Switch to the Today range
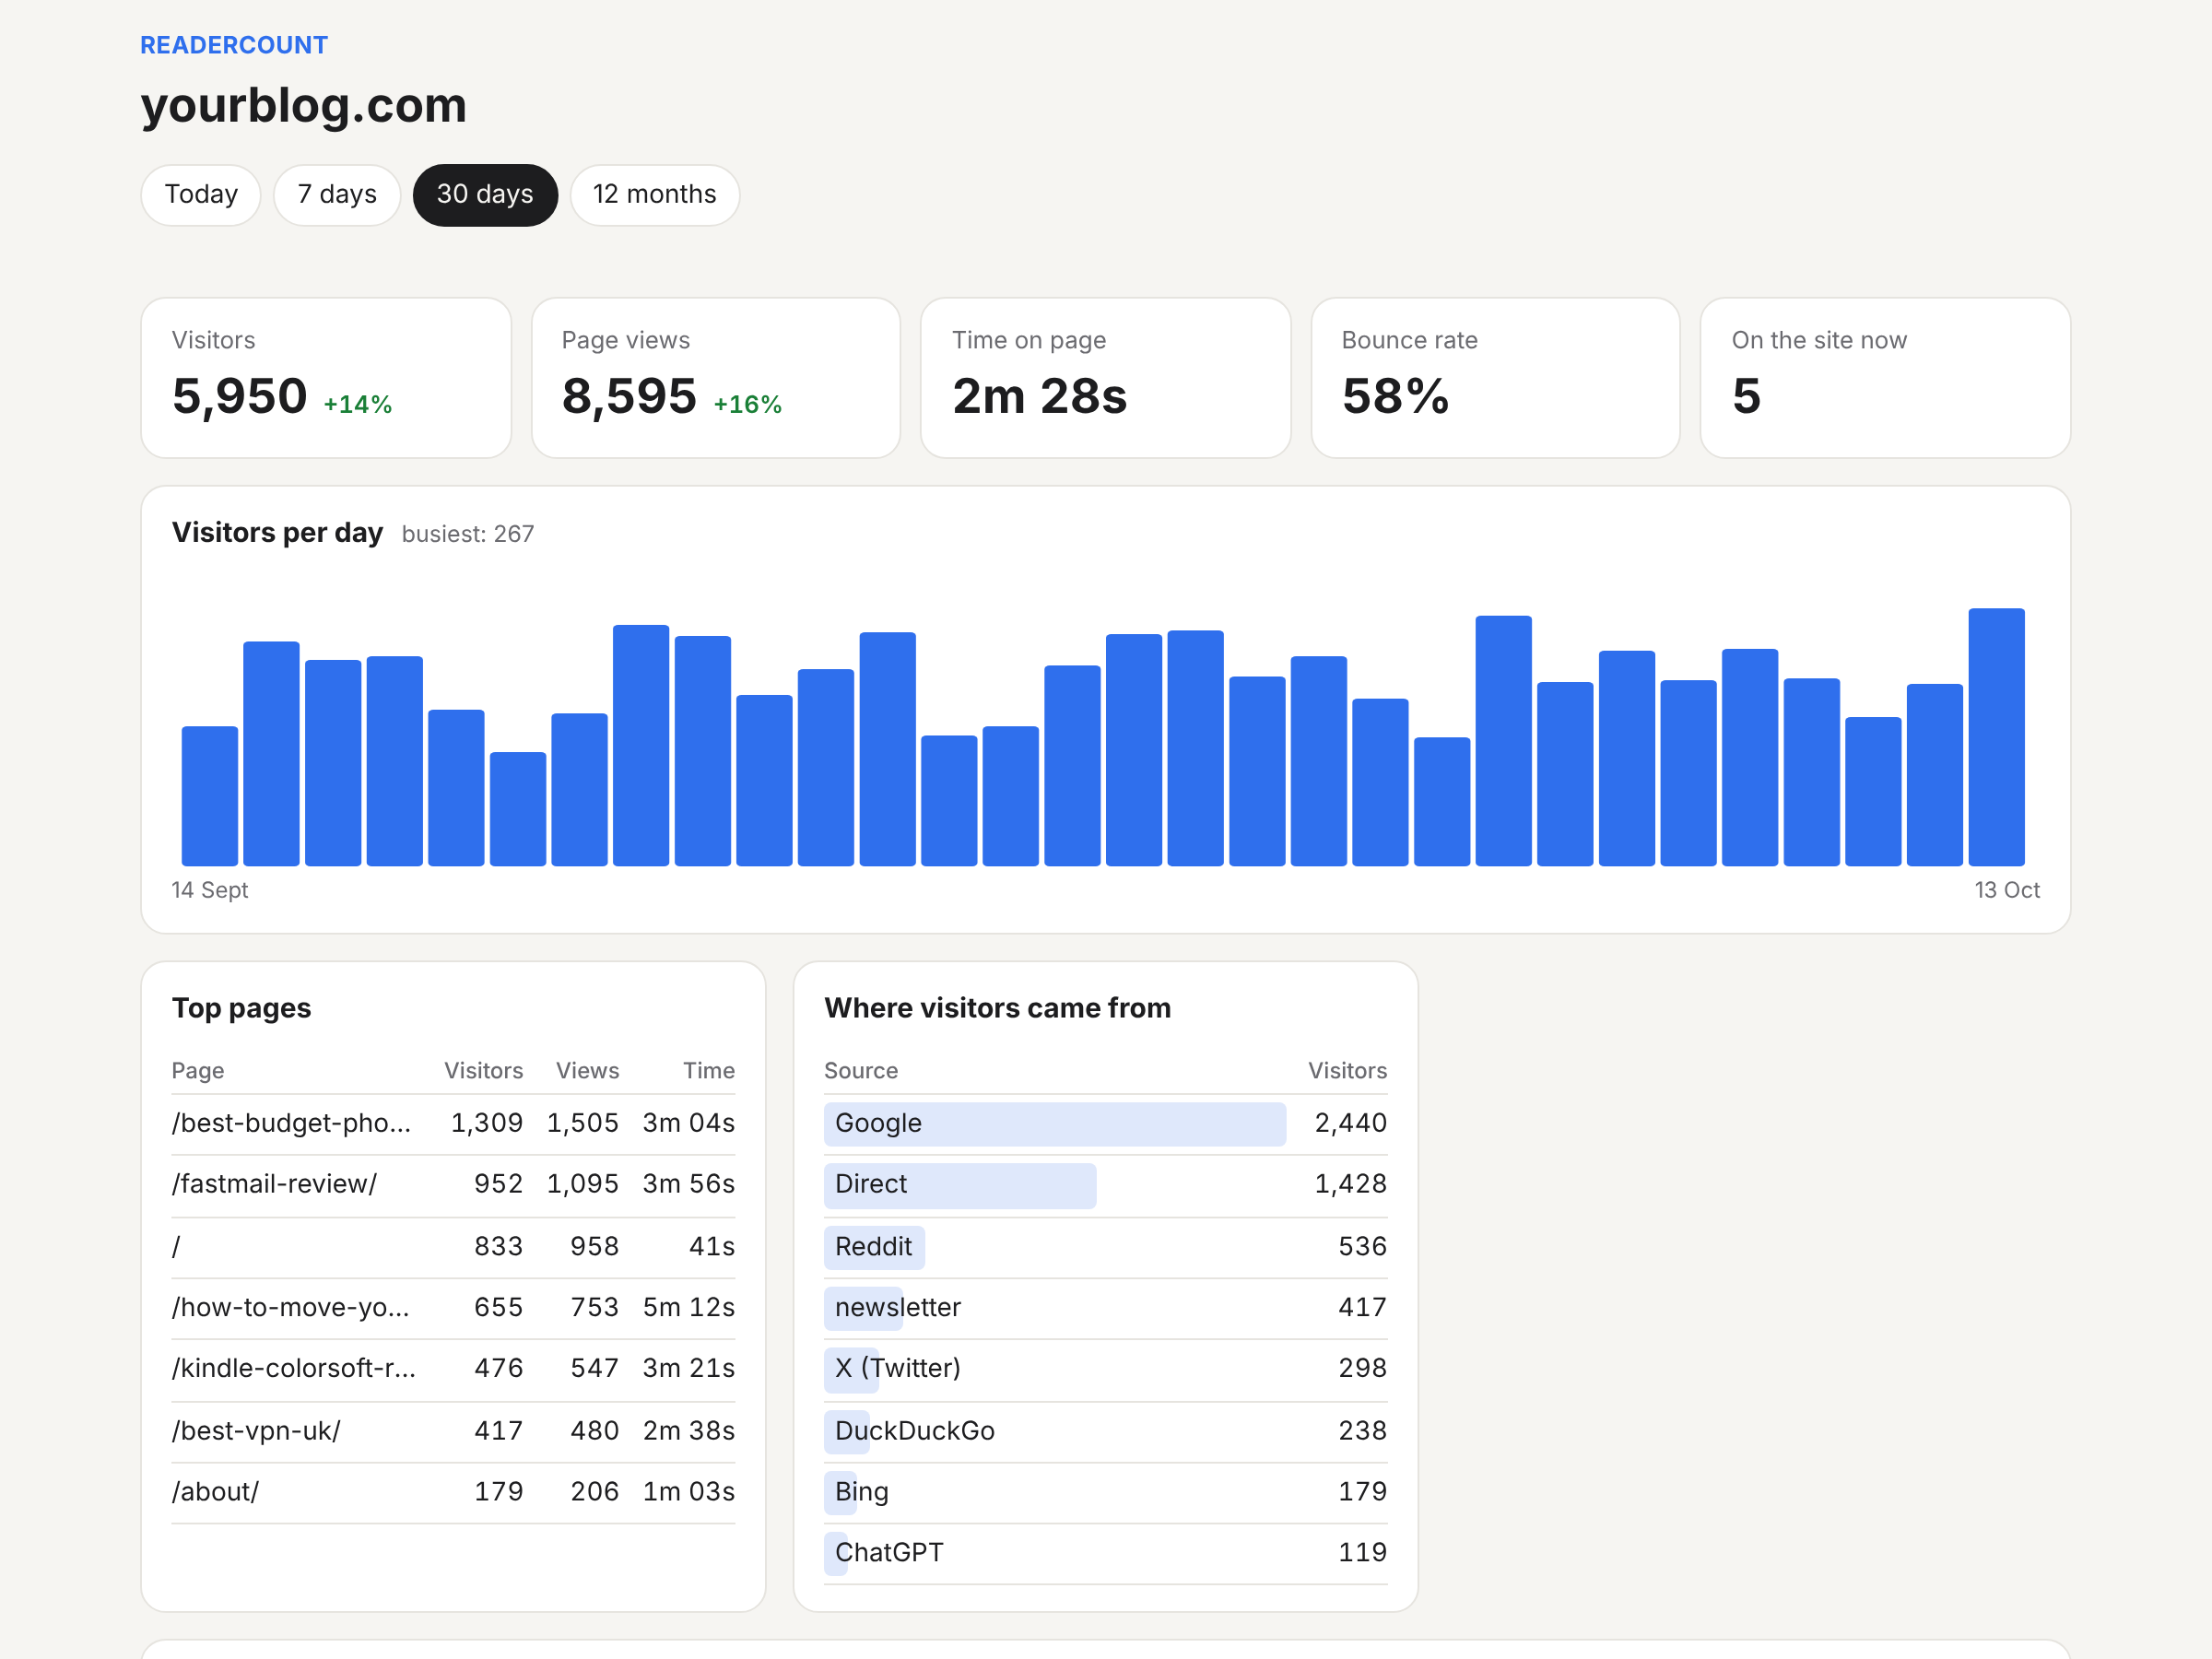Screen dimensions: 2212x1659 [x=201, y=195]
